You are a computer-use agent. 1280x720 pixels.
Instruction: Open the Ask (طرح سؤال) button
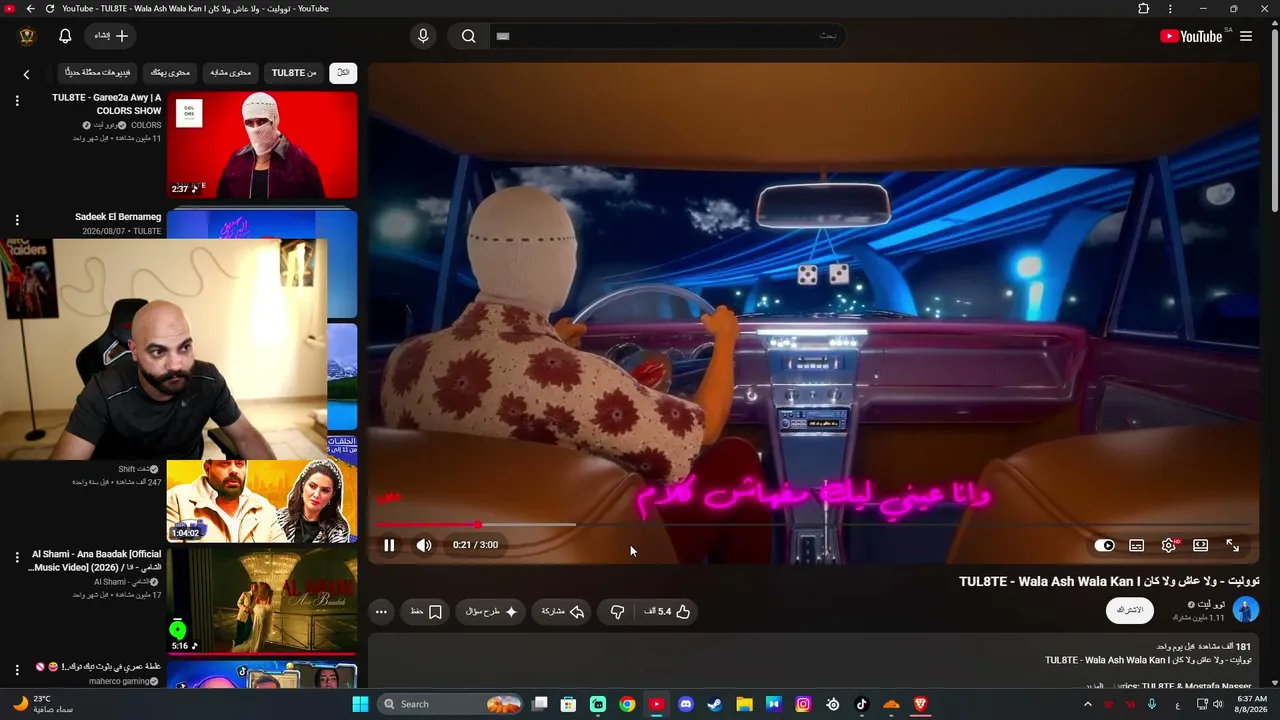(491, 611)
